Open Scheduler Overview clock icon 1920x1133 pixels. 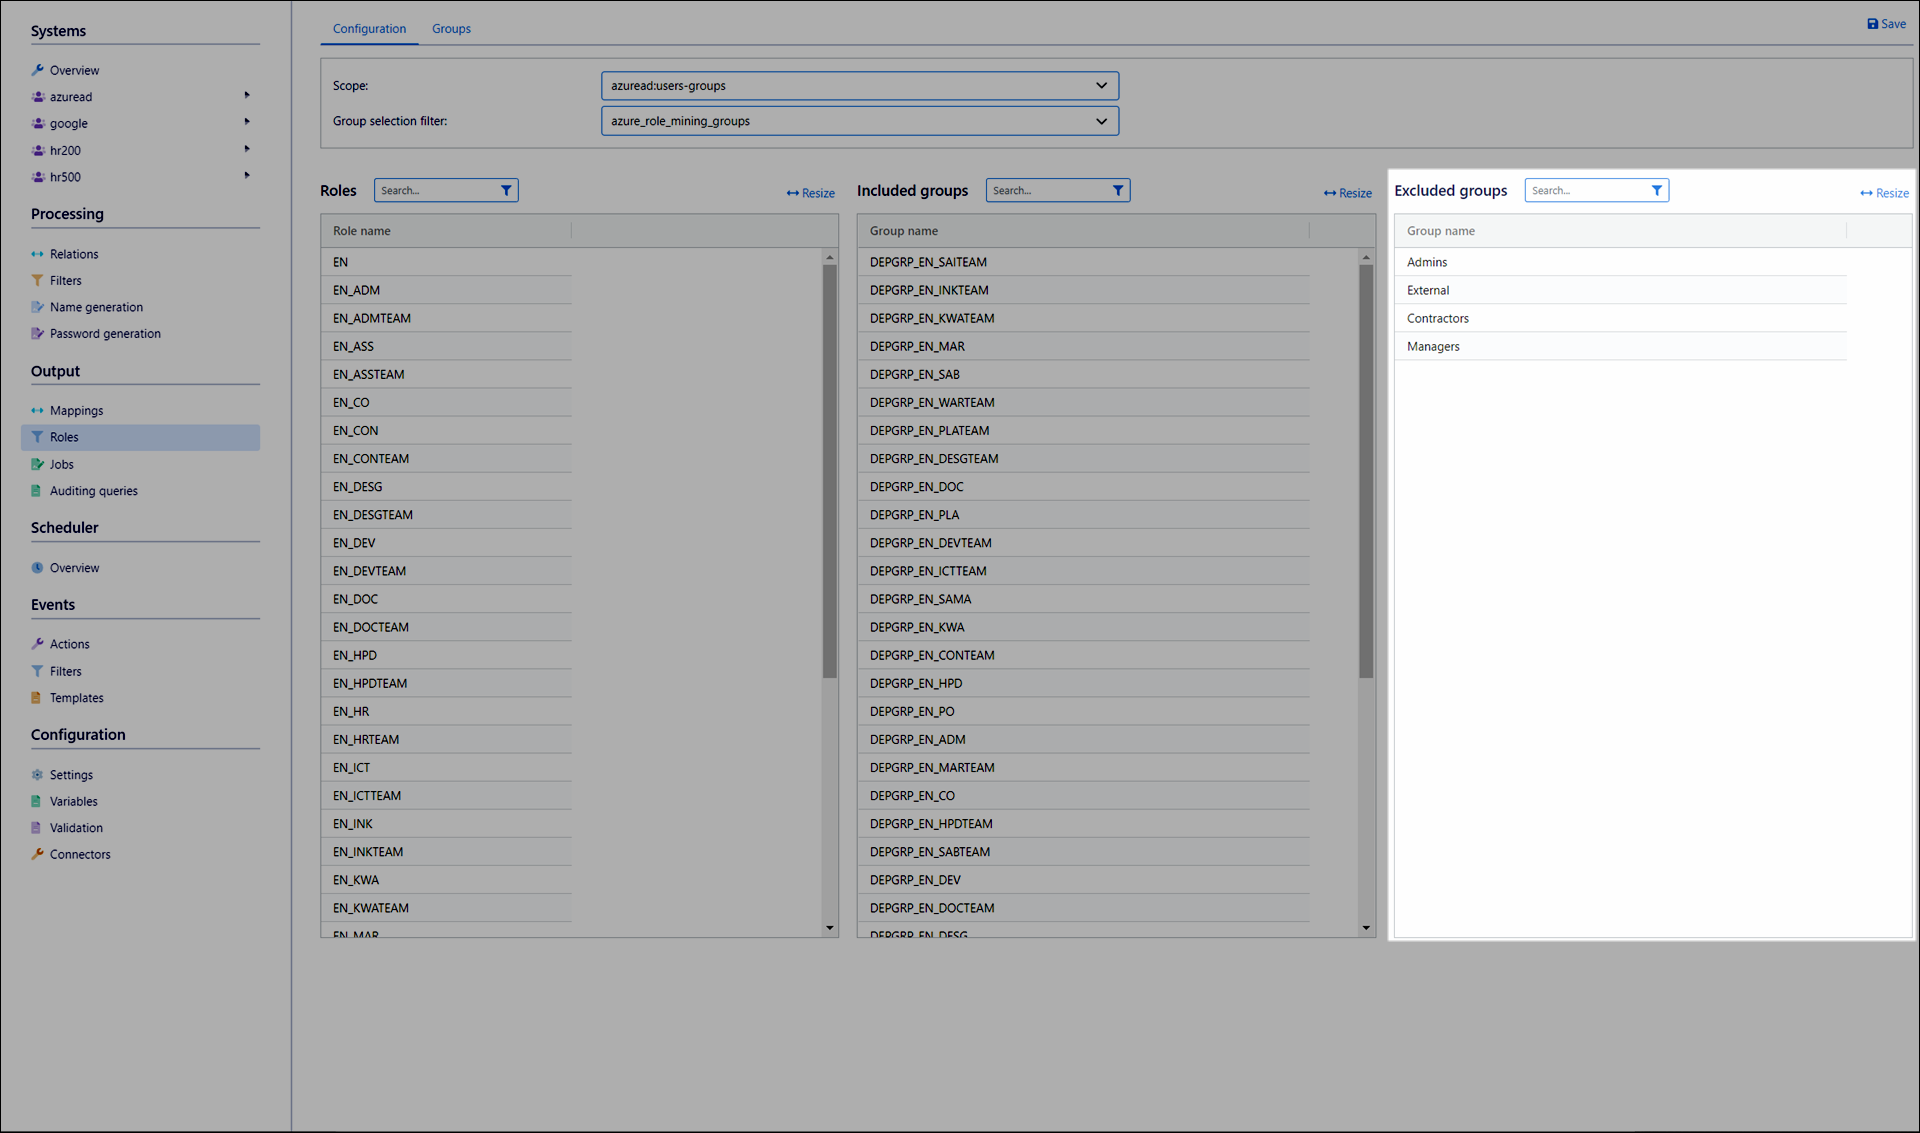(37, 568)
